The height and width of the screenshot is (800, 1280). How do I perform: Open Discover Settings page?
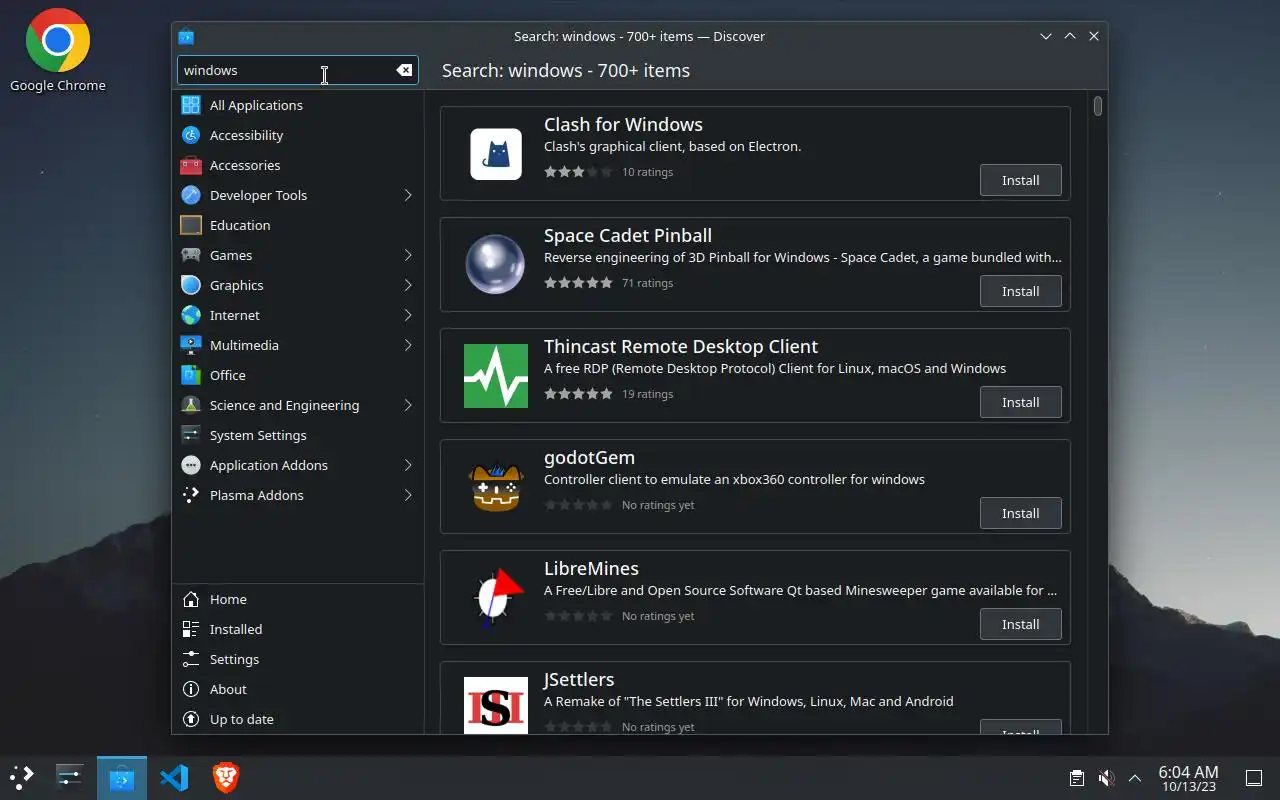tap(298, 659)
